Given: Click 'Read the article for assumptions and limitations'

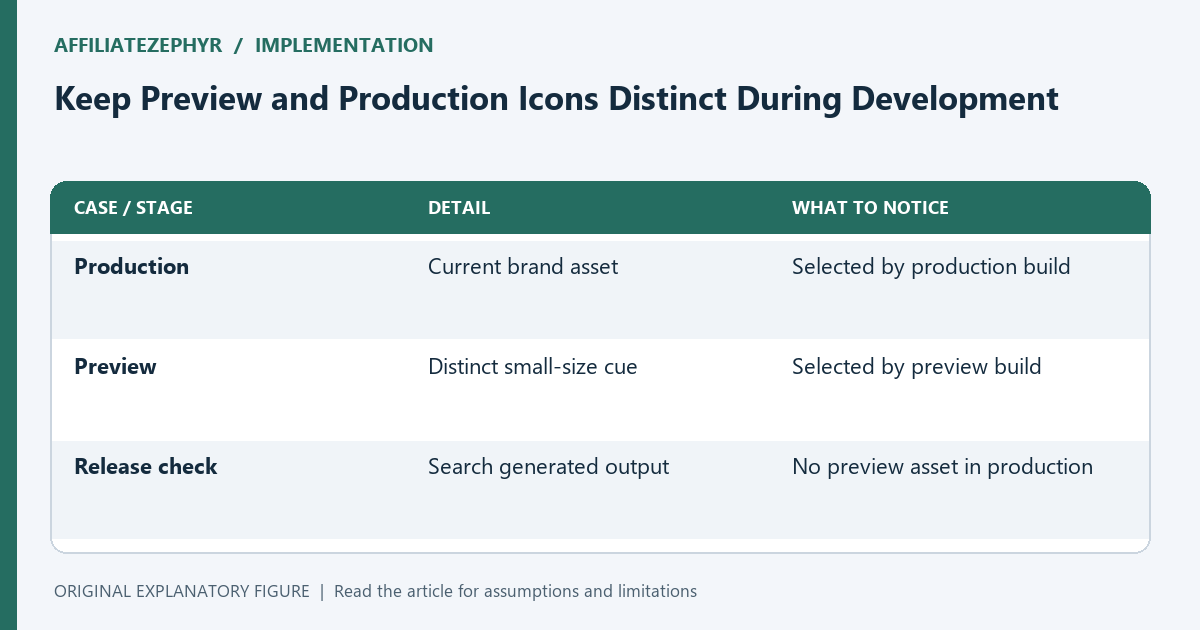Looking at the screenshot, I should [515, 591].
